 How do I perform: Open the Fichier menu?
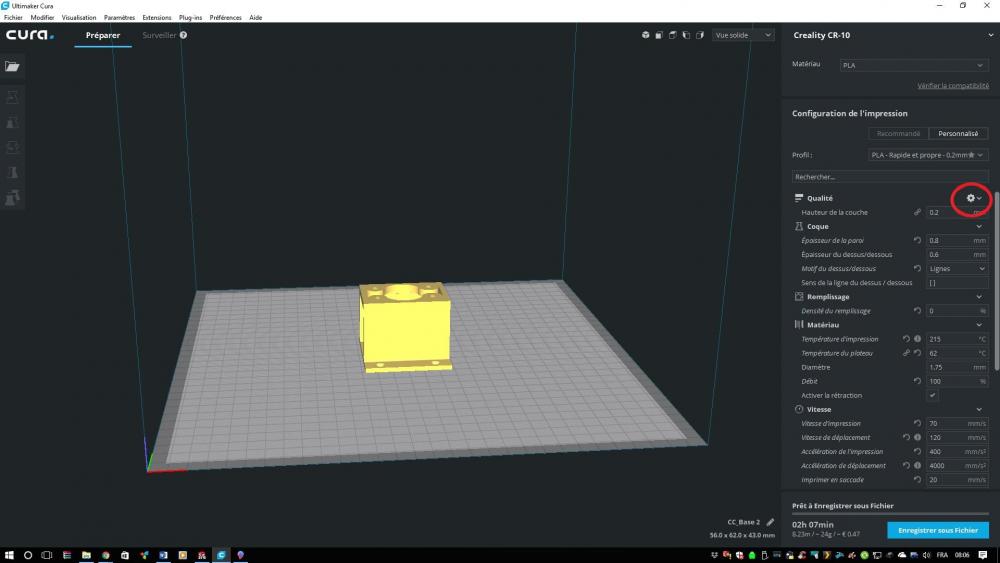coord(13,17)
